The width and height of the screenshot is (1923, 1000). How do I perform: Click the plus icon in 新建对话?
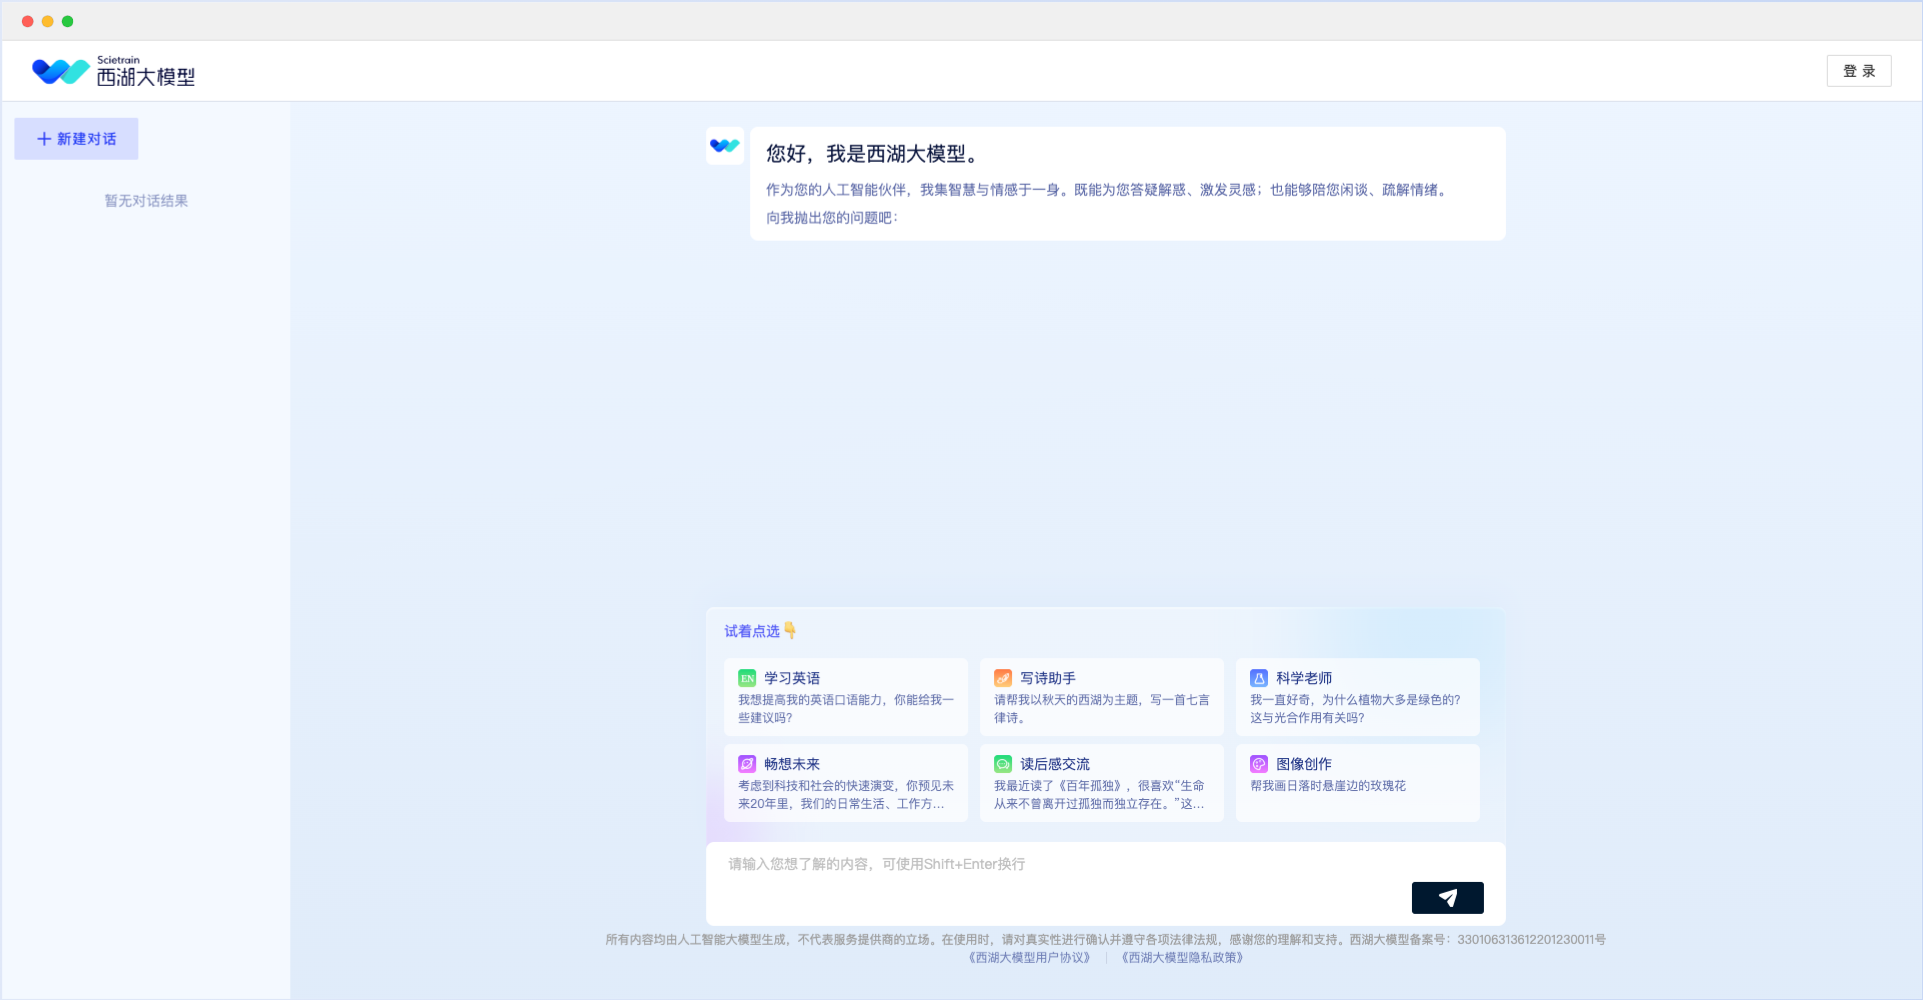click(44, 139)
